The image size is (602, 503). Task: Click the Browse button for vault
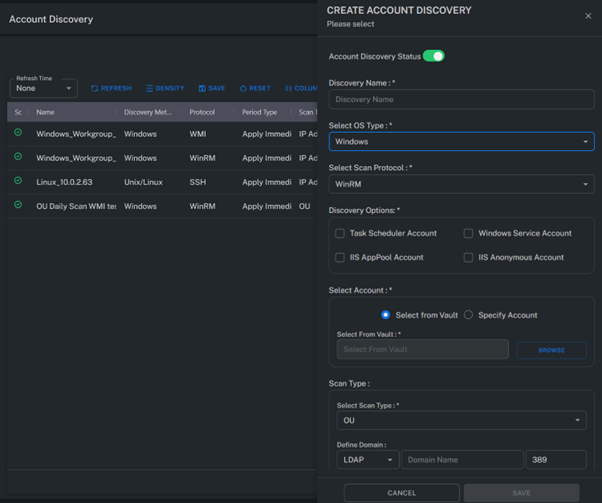(x=551, y=350)
